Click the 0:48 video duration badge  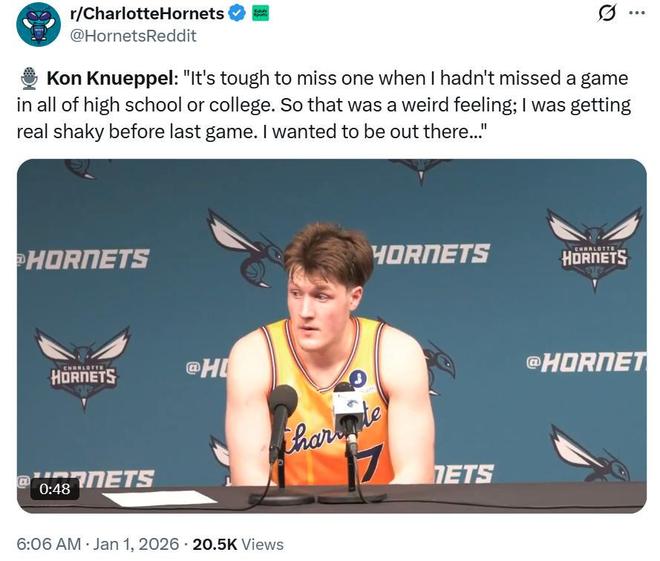(x=56, y=489)
